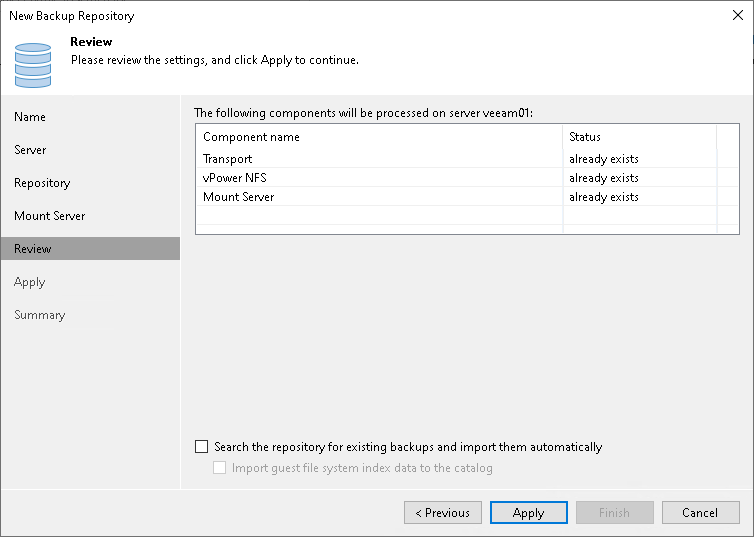Click the < Previous button

[x=442, y=513]
